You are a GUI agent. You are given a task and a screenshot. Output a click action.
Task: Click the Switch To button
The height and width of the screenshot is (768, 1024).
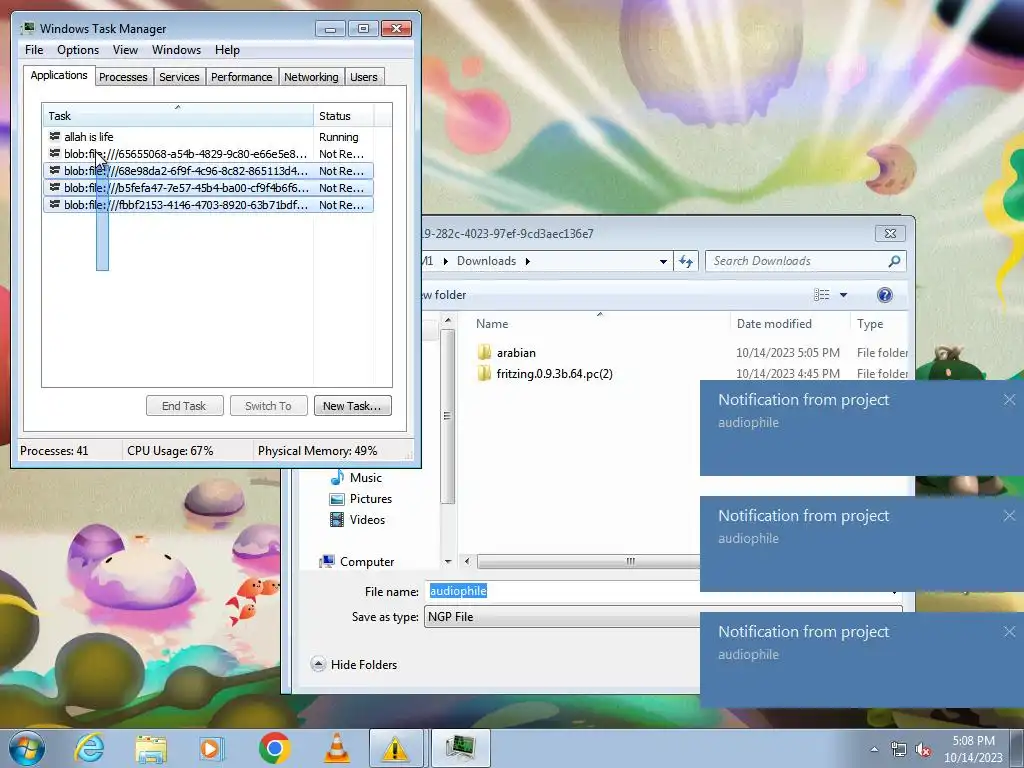tap(268, 406)
